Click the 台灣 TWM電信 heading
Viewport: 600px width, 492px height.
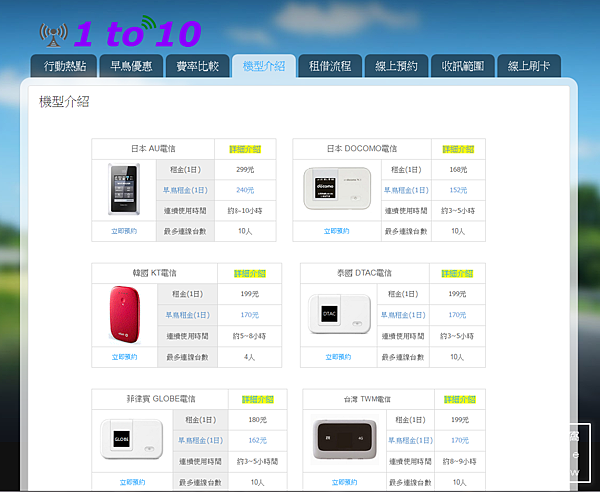point(367,399)
